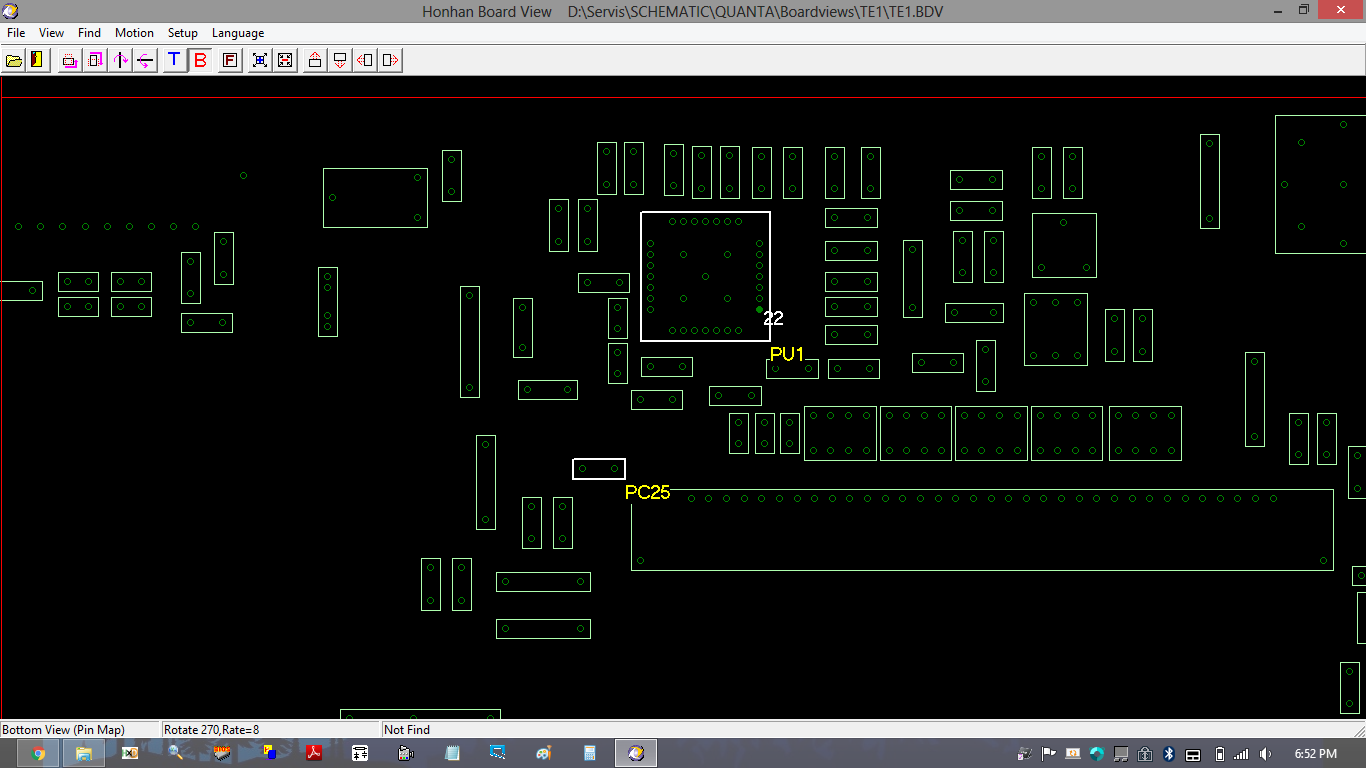Open the Snipping Tool from the taskbar

[x=498, y=753]
